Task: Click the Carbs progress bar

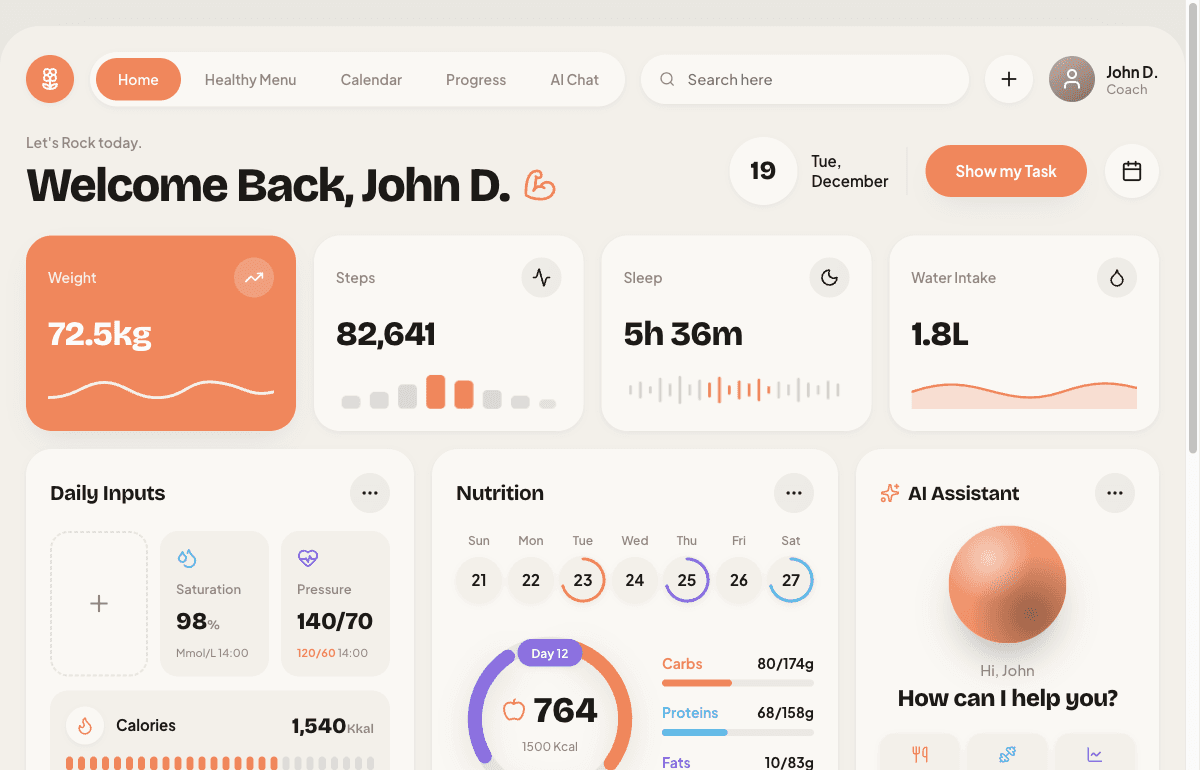Action: [x=738, y=683]
